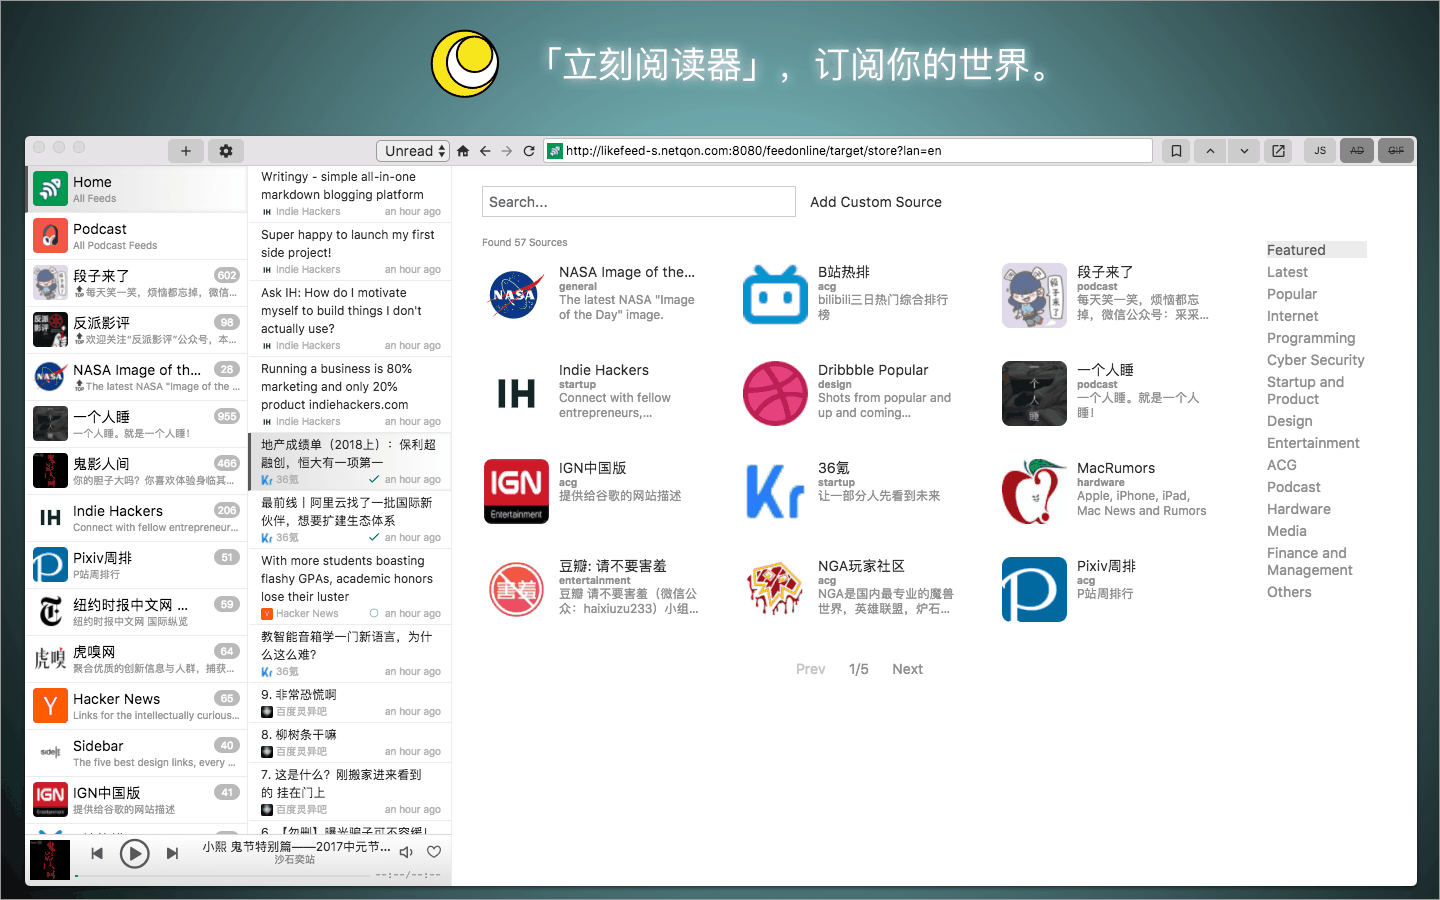Bookmark the current page
Viewport: 1440px width, 900px height.
(1175, 150)
